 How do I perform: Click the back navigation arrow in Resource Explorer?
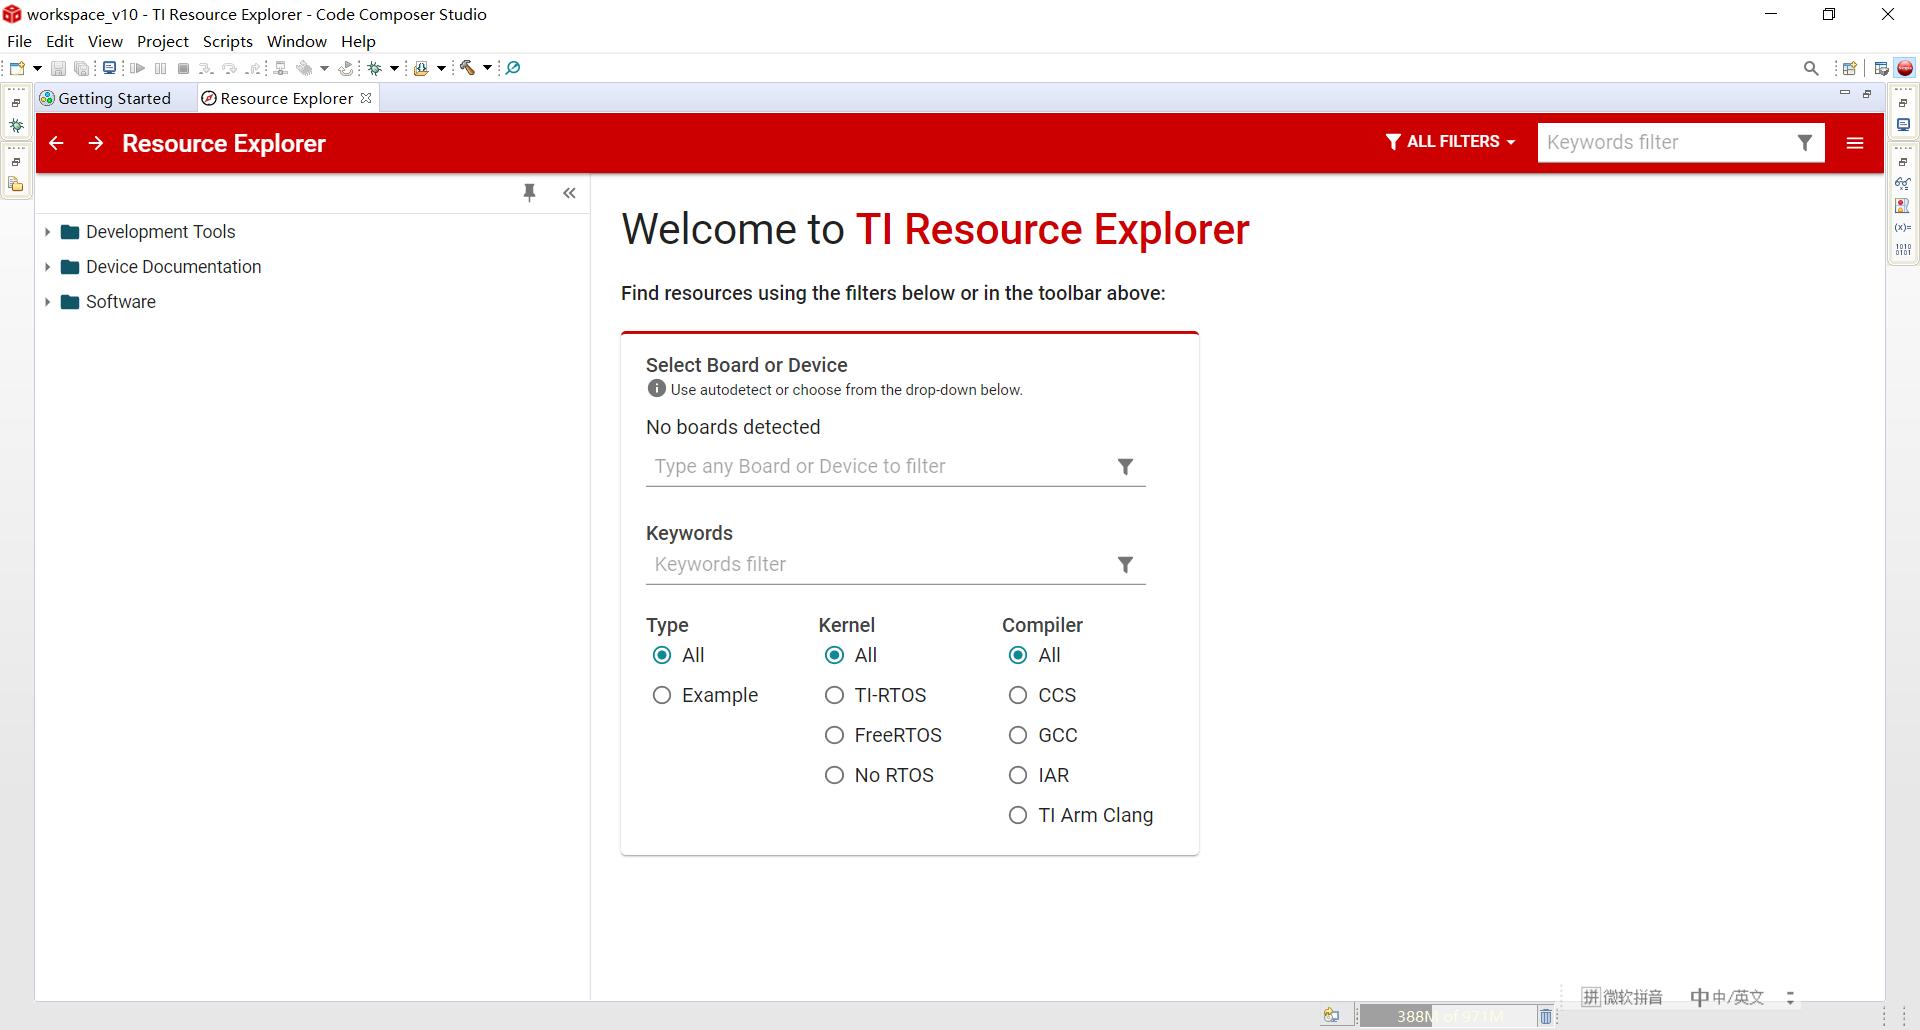pyautogui.click(x=55, y=143)
